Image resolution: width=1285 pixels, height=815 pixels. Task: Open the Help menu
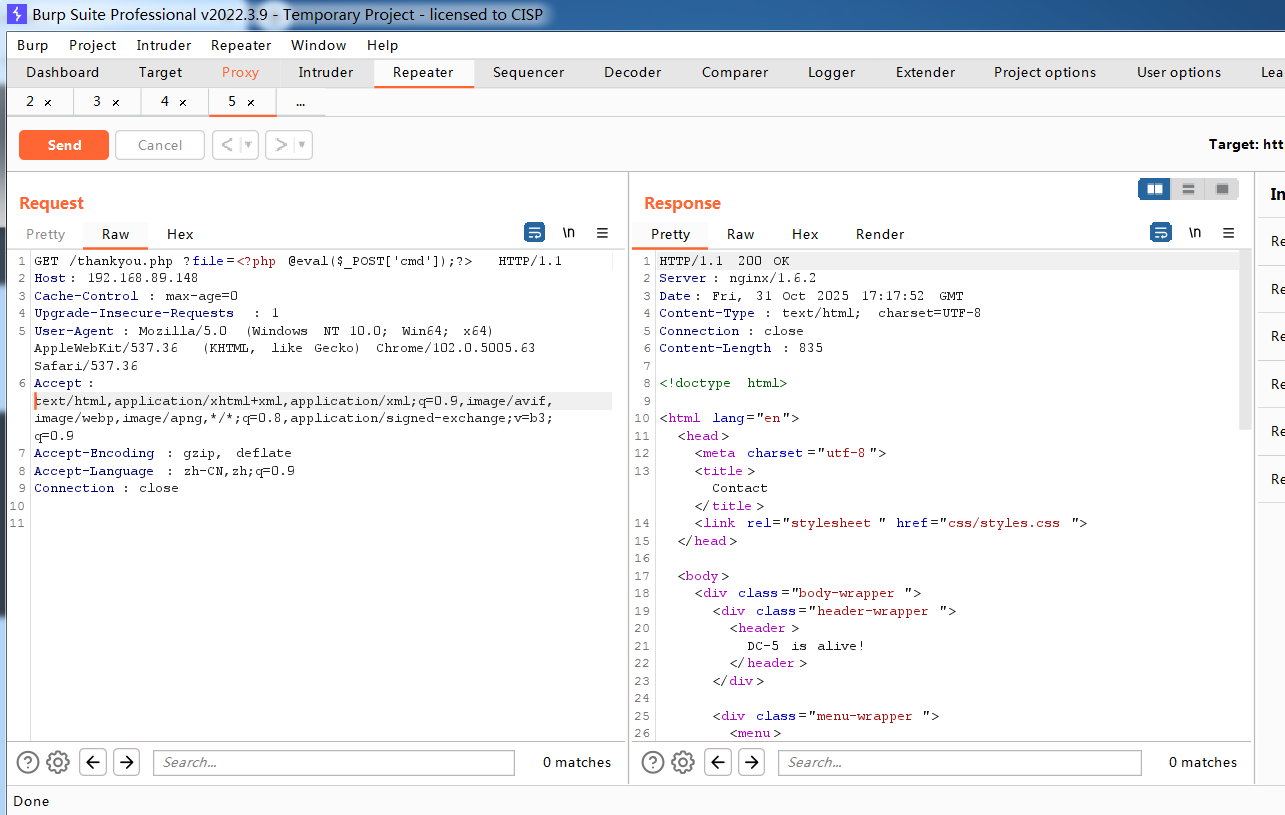pyautogui.click(x=382, y=45)
